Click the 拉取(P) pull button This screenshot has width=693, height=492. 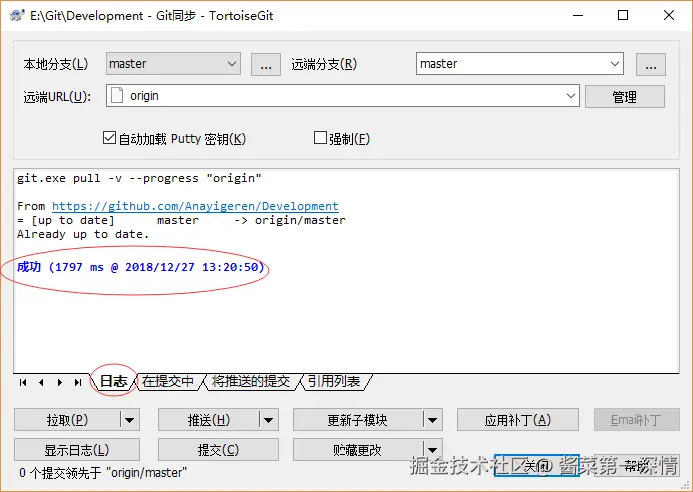[x=67, y=420]
